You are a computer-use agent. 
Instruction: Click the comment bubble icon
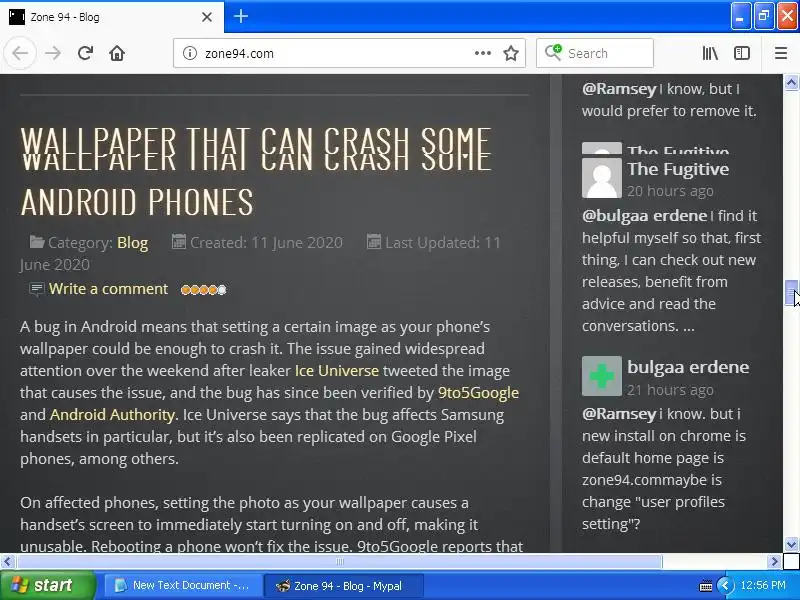[37, 289]
